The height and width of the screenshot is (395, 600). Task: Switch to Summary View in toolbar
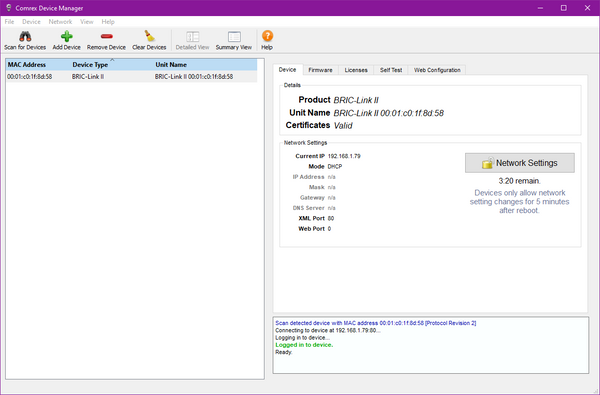click(x=234, y=41)
